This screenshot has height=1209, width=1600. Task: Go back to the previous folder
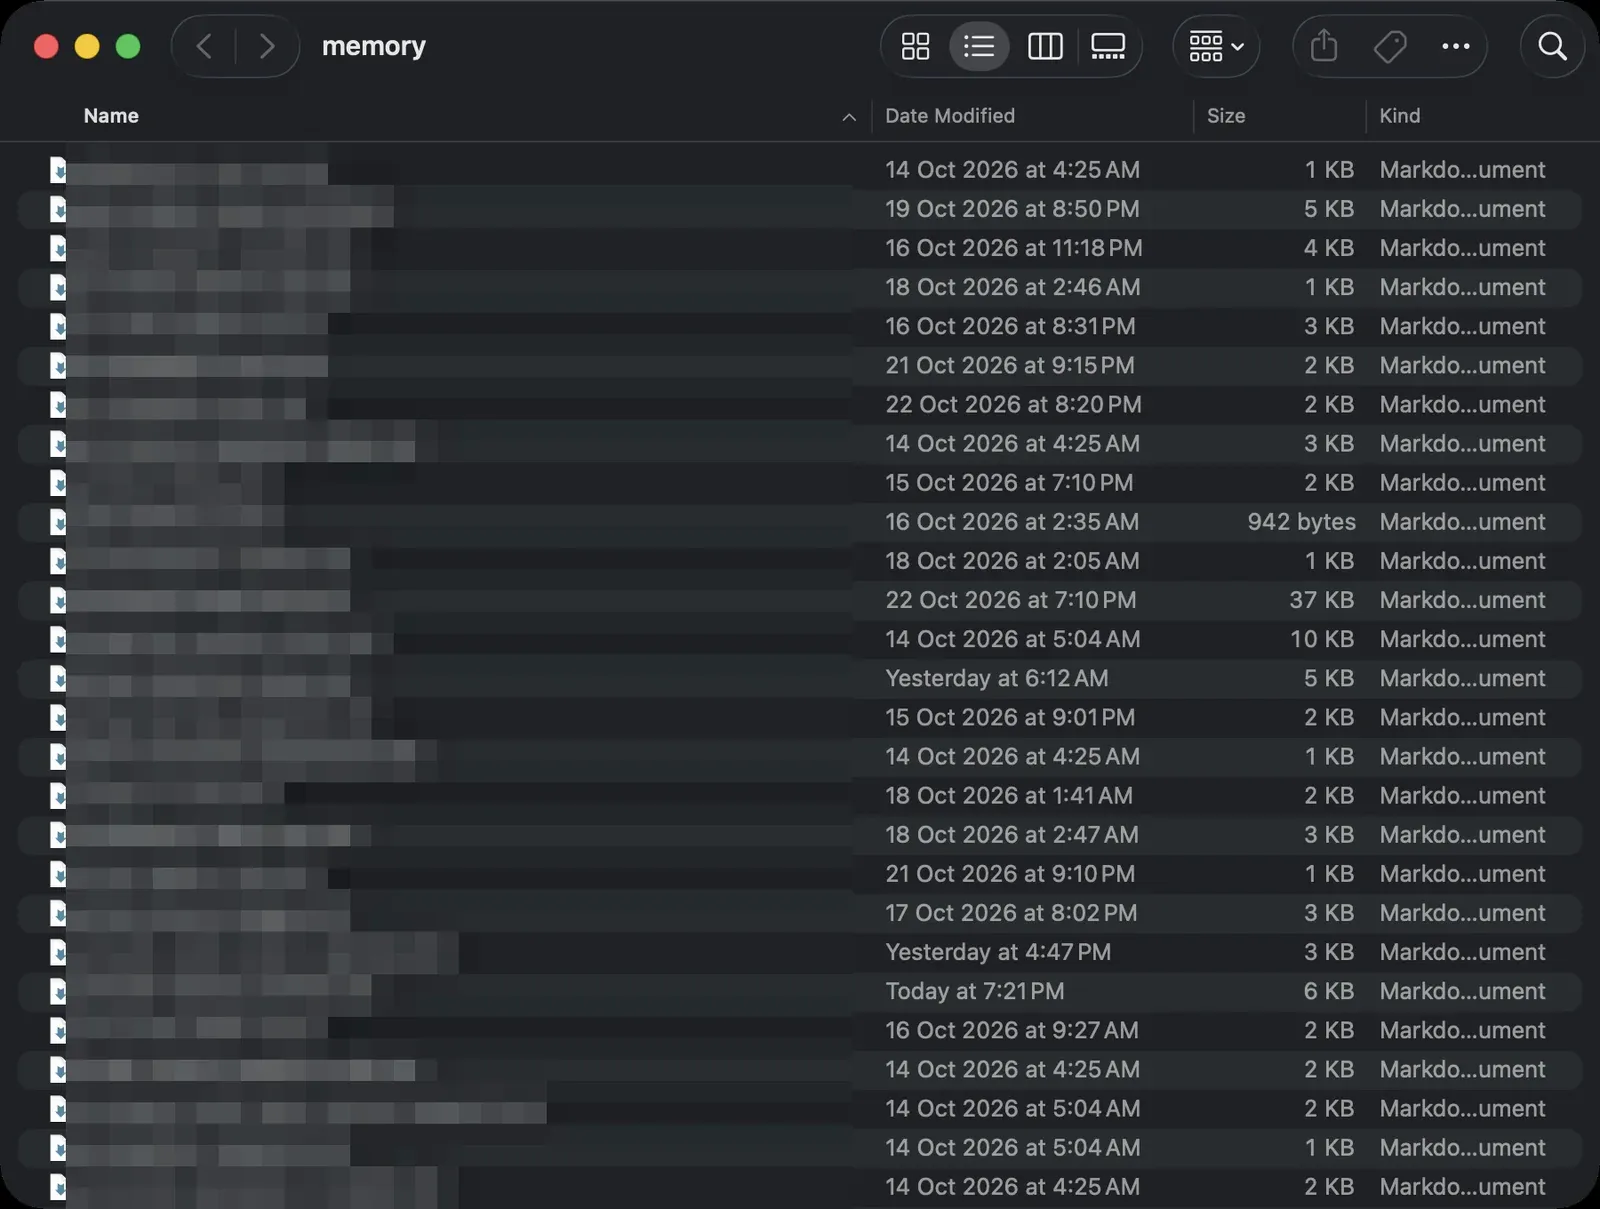[204, 46]
